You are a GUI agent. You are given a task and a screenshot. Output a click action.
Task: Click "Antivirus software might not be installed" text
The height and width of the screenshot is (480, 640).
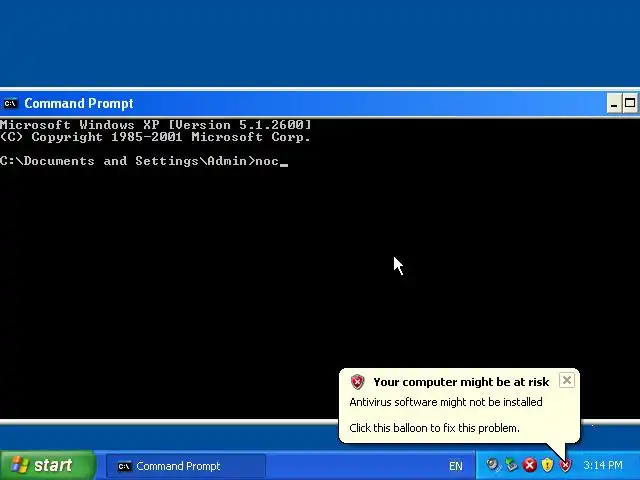pyautogui.click(x=446, y=402)
